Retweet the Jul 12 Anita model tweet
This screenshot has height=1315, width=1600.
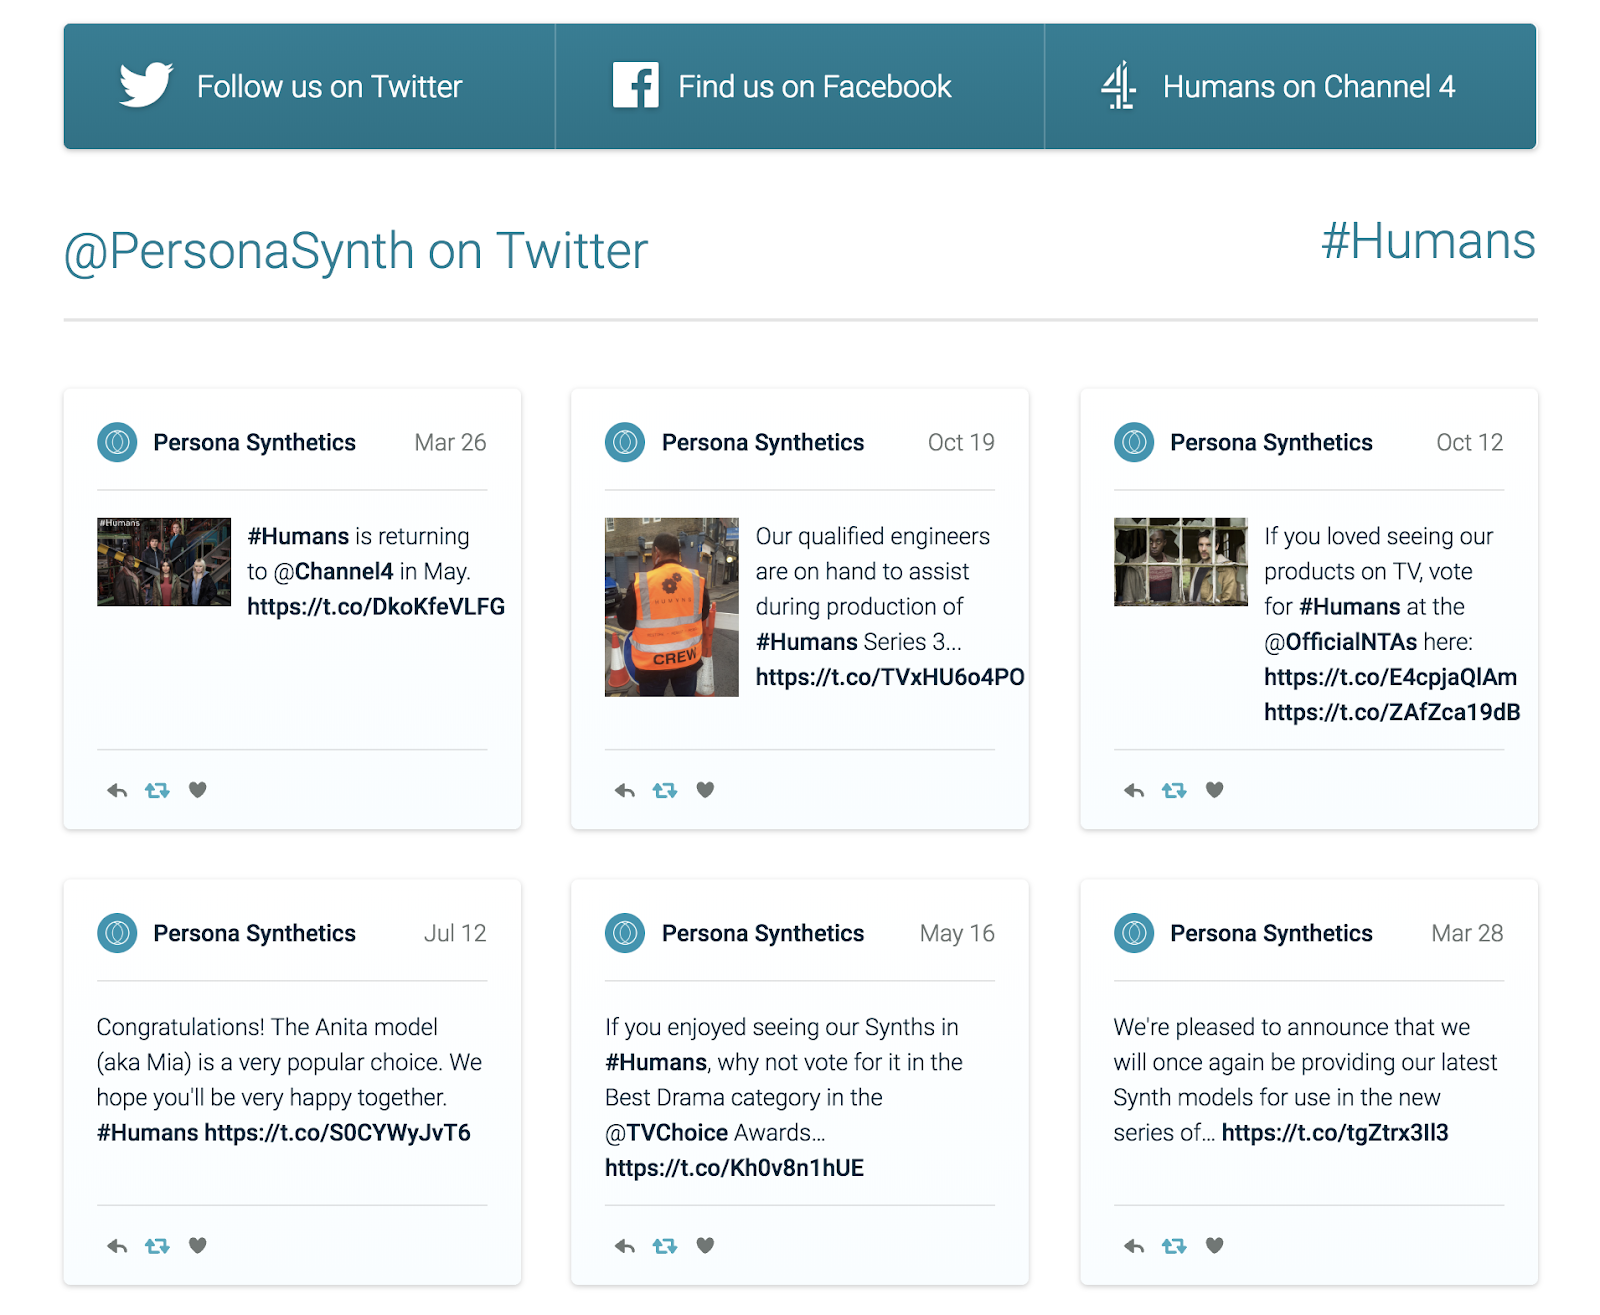pos(157,1246)
